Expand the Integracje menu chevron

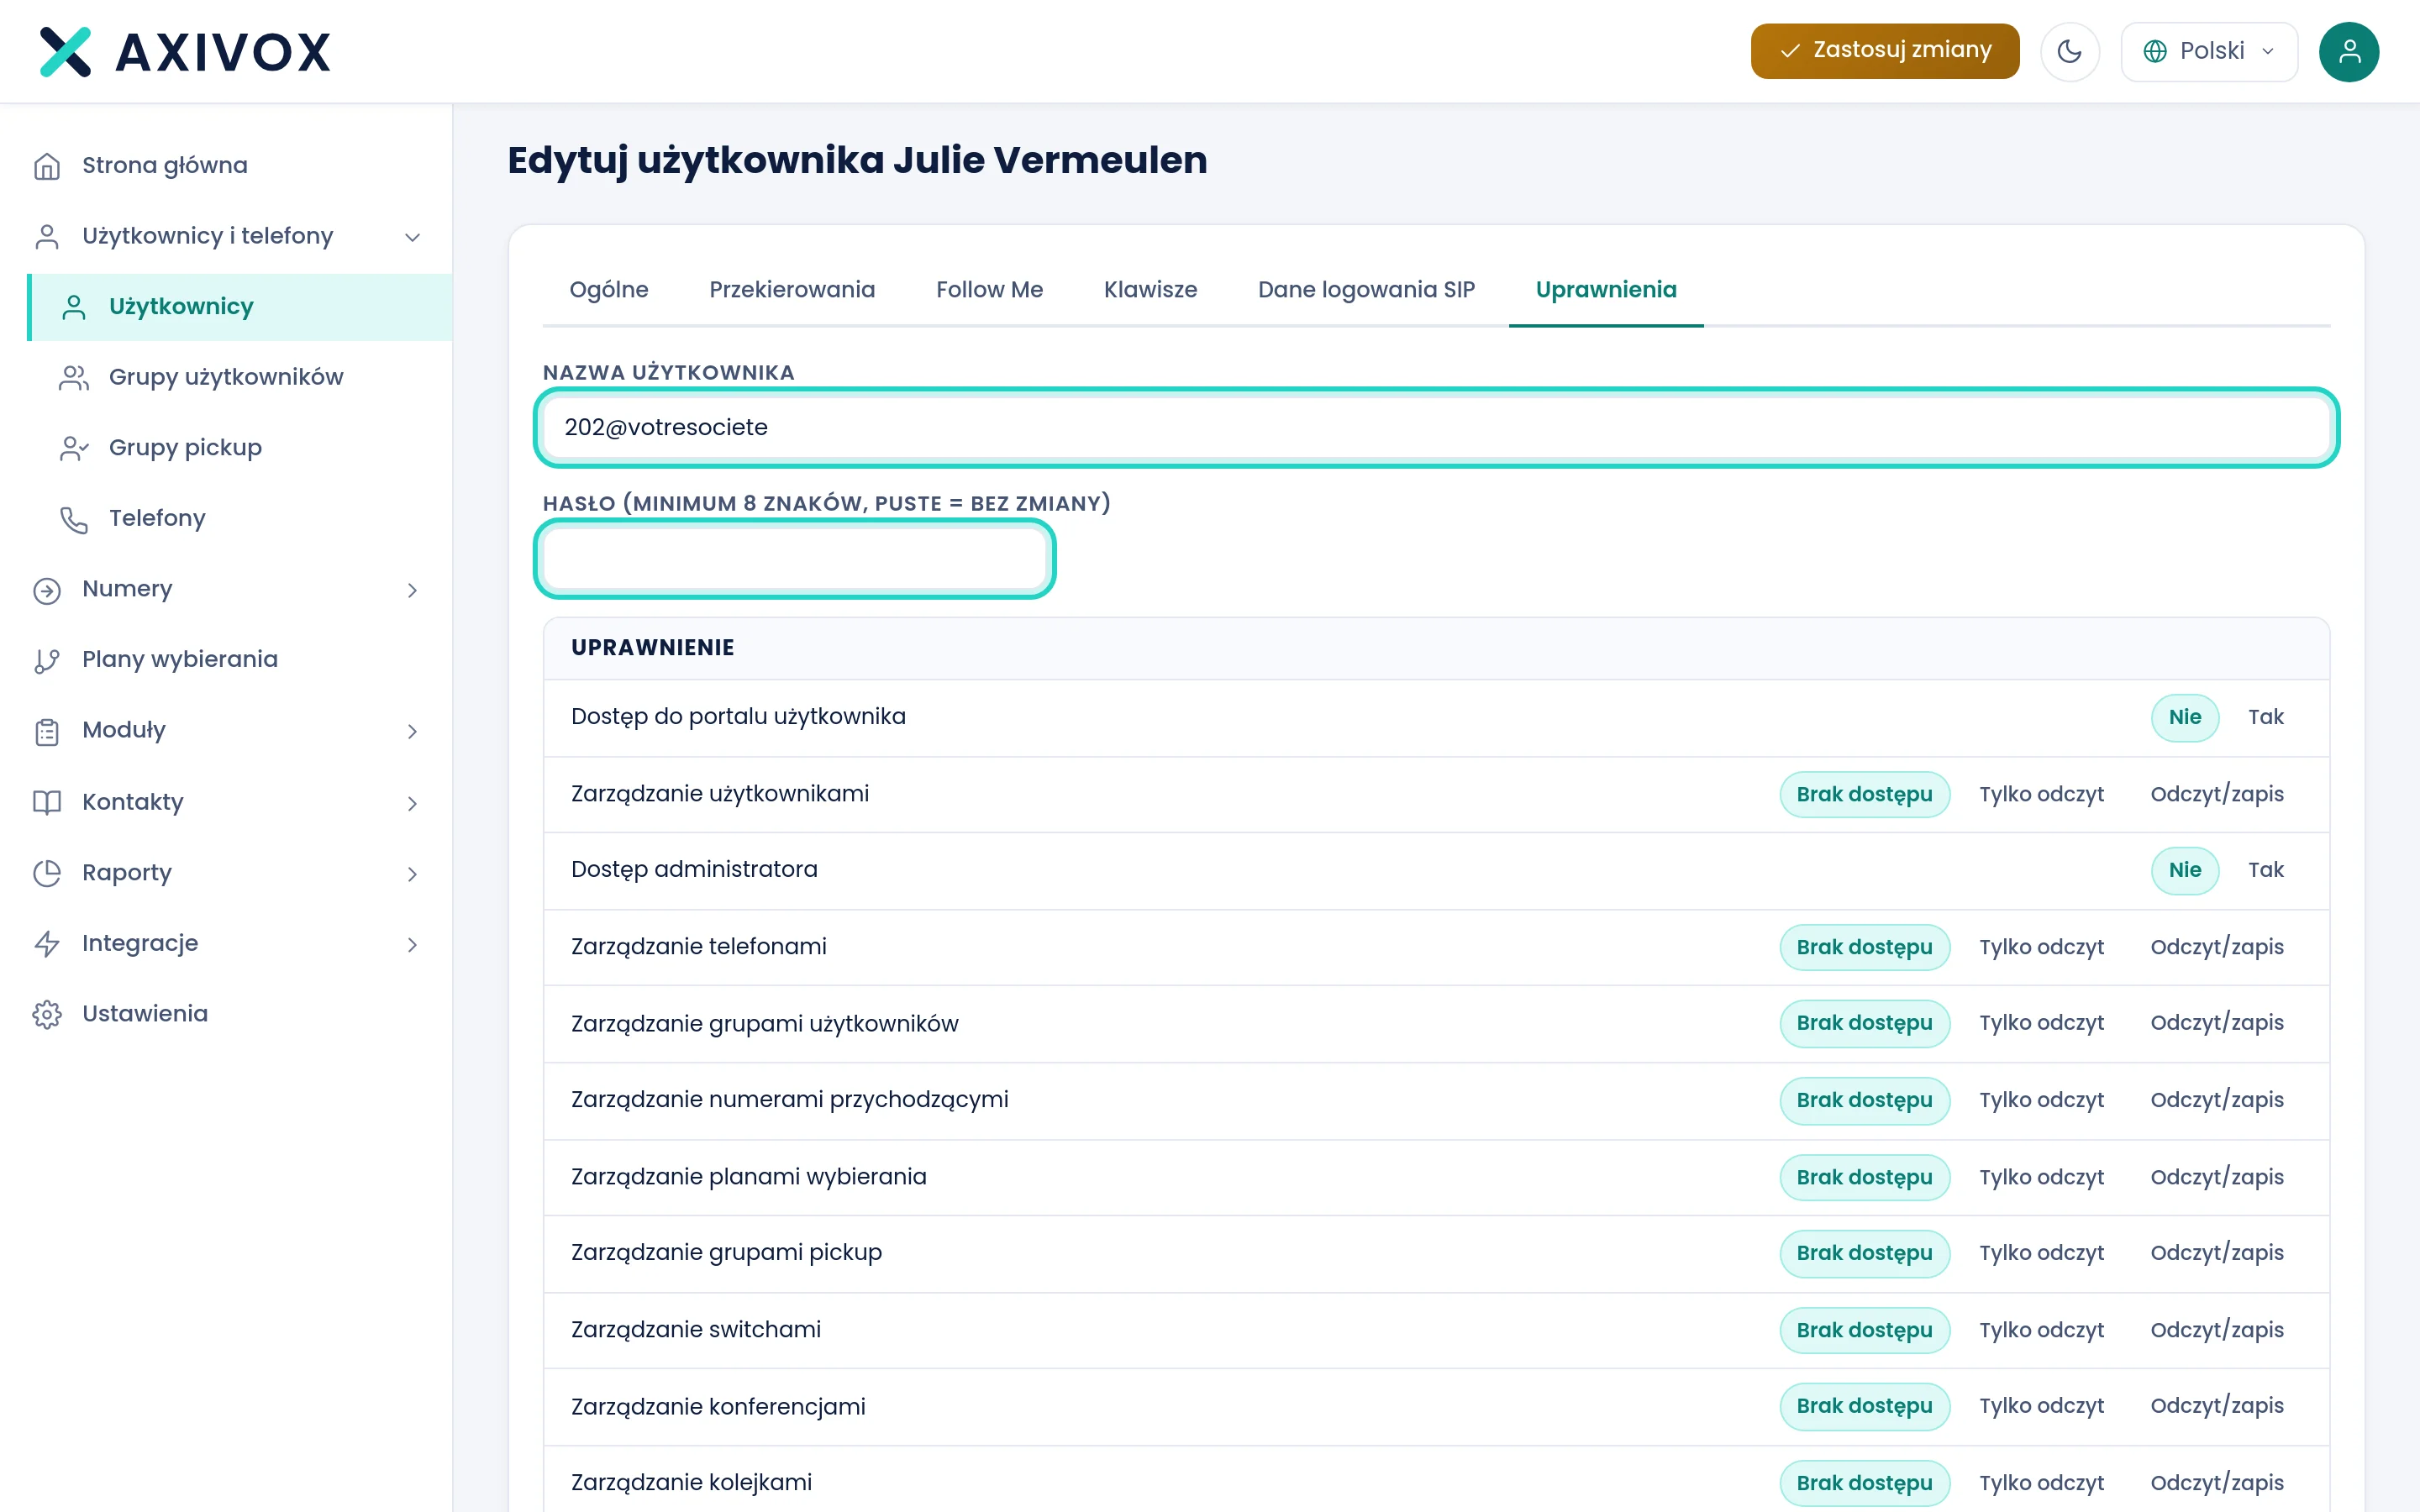[412, 944]
